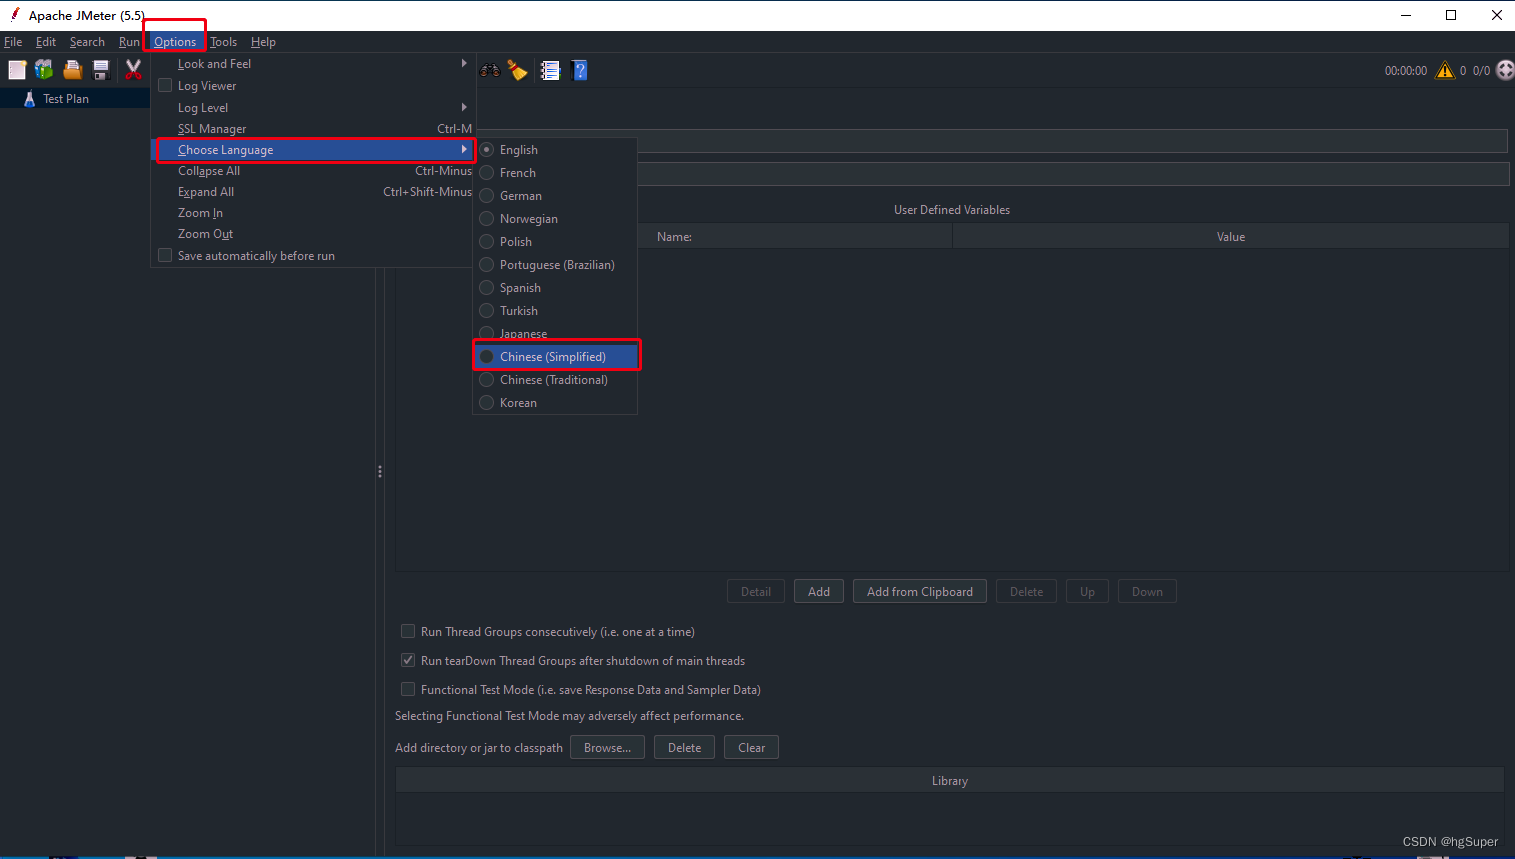Click the remote engine status circle icon

[x=1505, y=70]
